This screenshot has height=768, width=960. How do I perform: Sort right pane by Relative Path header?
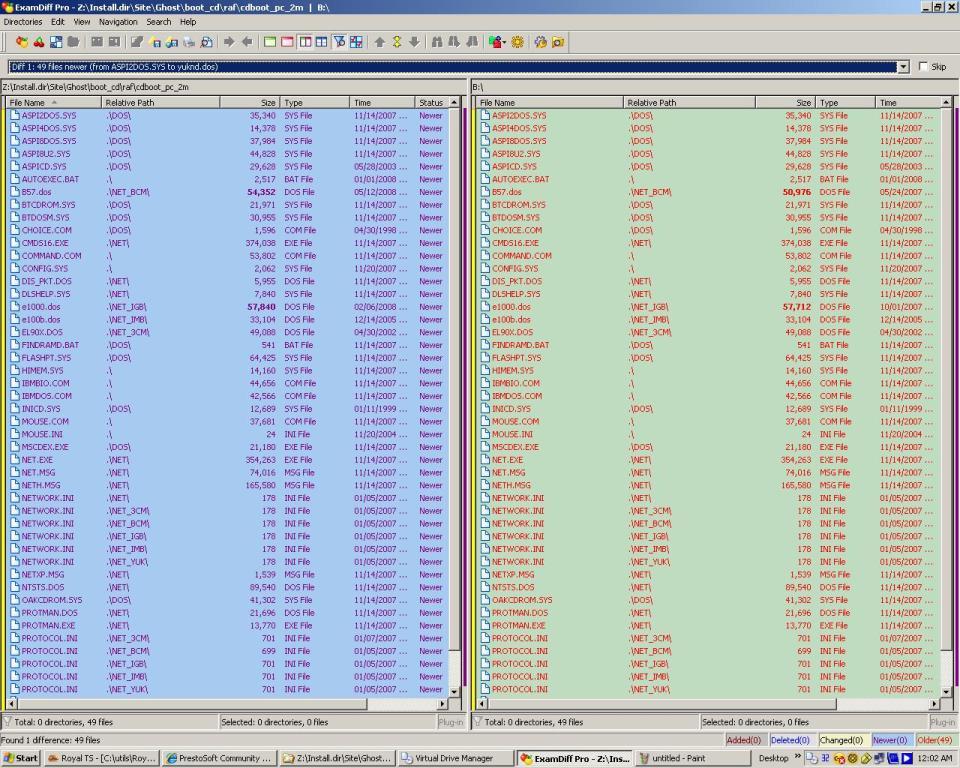pos(689,102)
